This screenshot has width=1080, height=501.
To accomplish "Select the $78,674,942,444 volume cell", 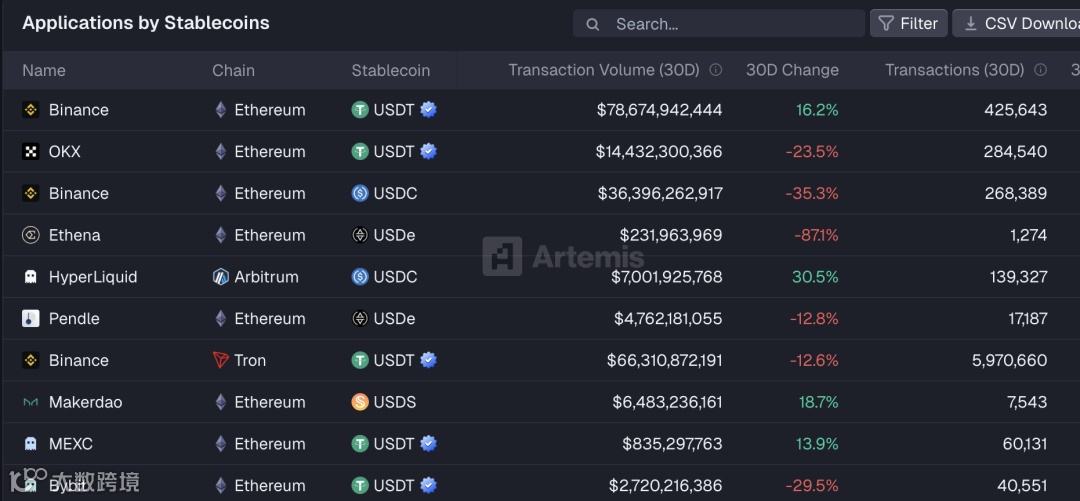I will tap(659, 110).
